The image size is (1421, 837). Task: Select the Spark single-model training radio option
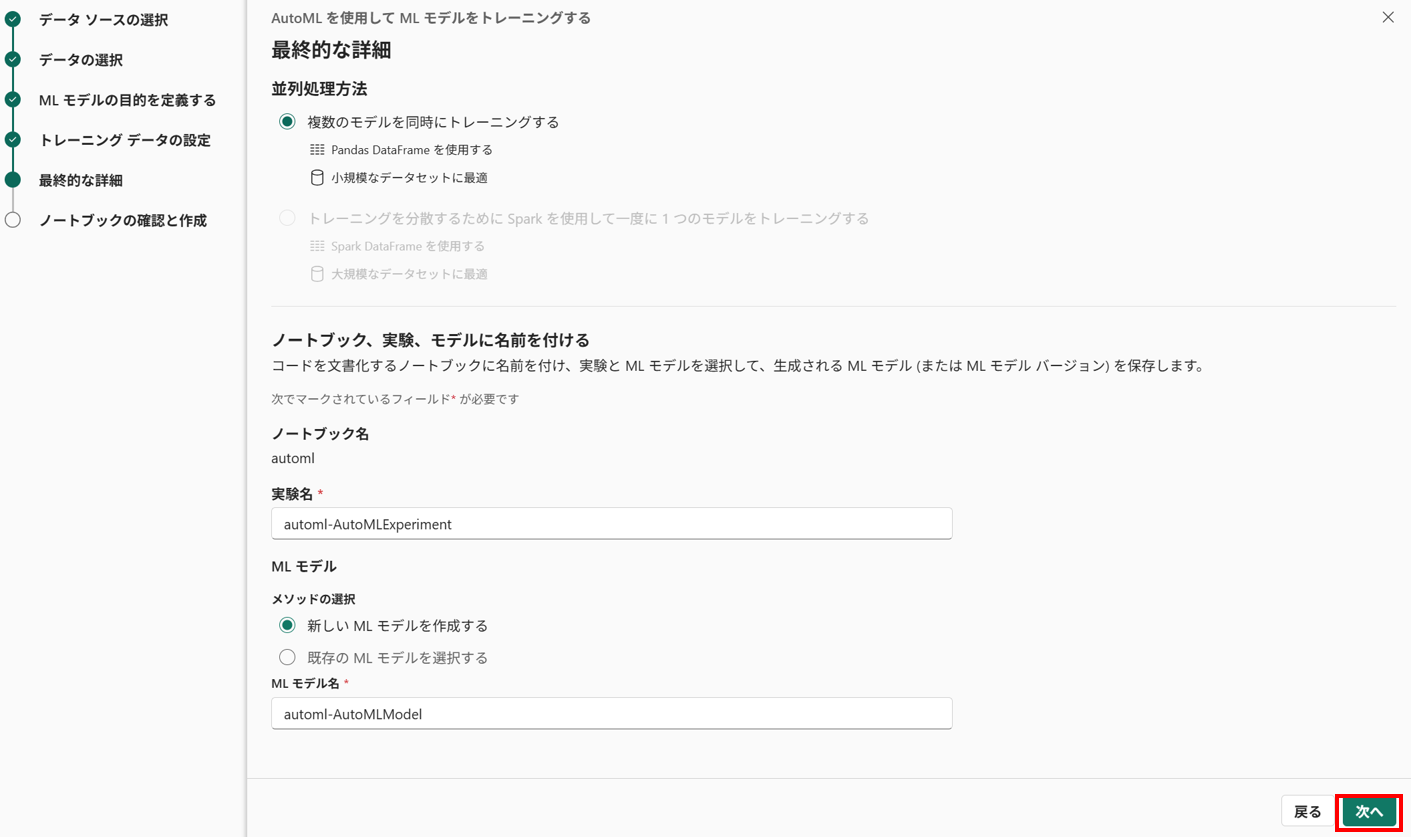coord(287,218)
